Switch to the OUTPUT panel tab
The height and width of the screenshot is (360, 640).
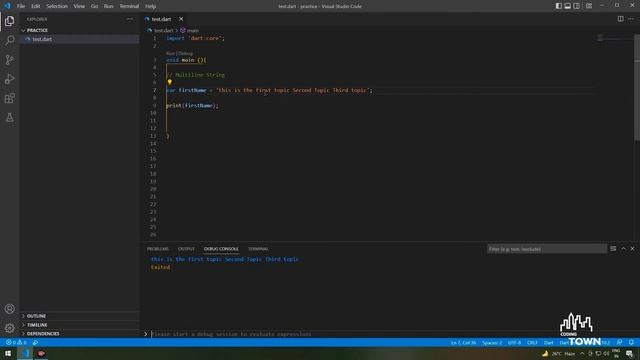[x=186, y=249]
